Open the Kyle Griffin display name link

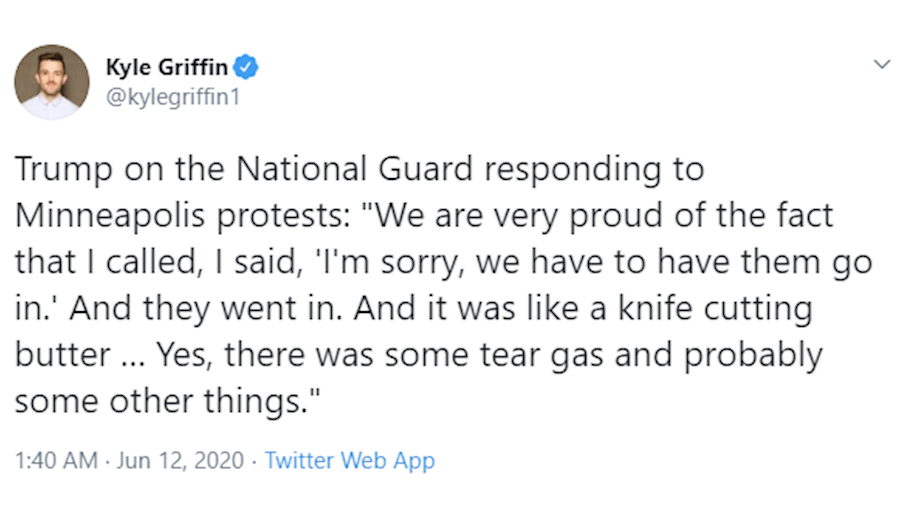166,68
